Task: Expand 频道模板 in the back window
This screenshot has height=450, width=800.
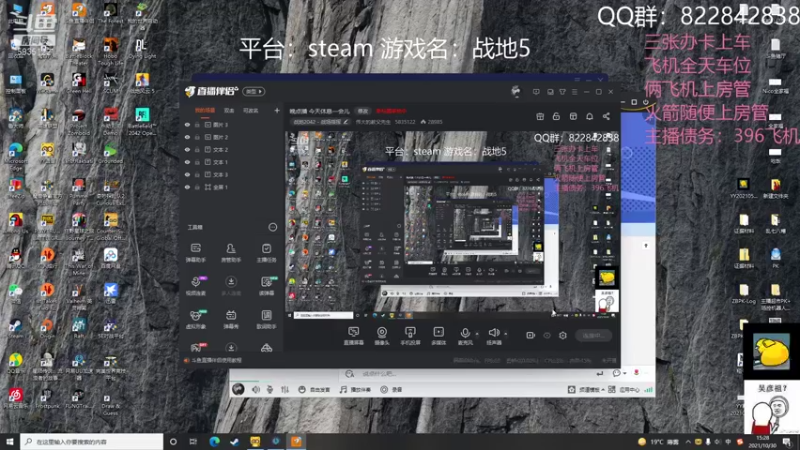Action: coord(587,390)
